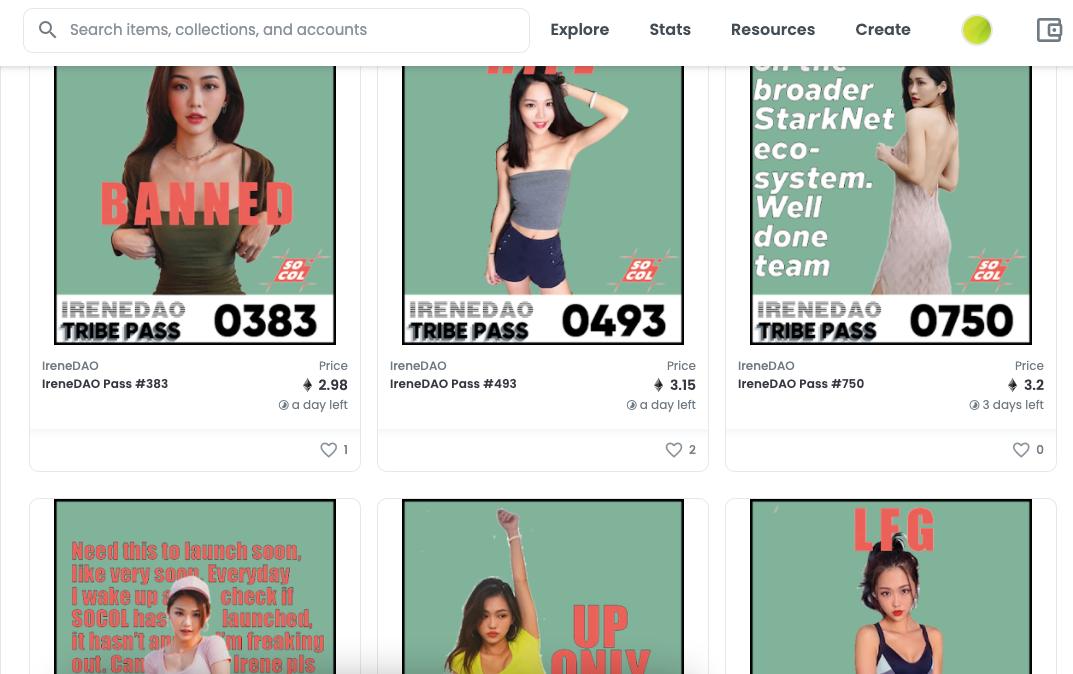
Task: Open the wallet icon in header
Action: coord(1049,30)
